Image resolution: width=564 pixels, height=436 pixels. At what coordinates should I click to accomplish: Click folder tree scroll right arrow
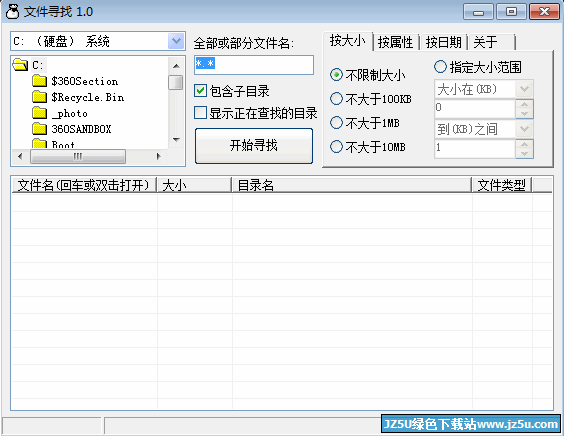tap(159, 156)
